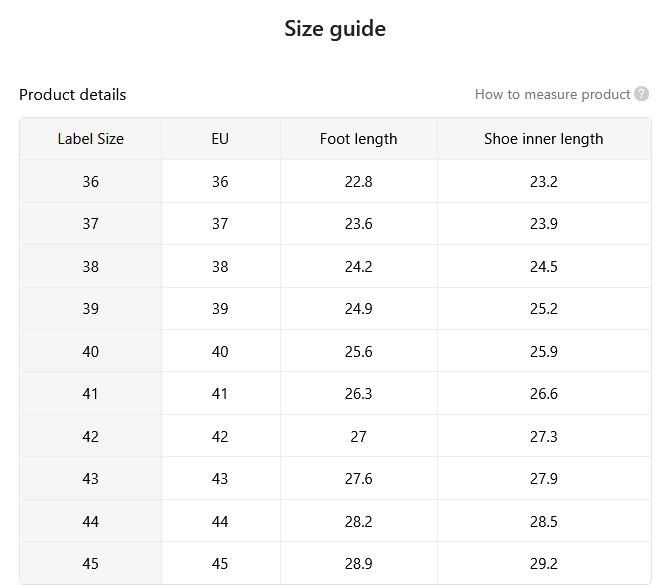Select label size 36 cell

point(91,181)
